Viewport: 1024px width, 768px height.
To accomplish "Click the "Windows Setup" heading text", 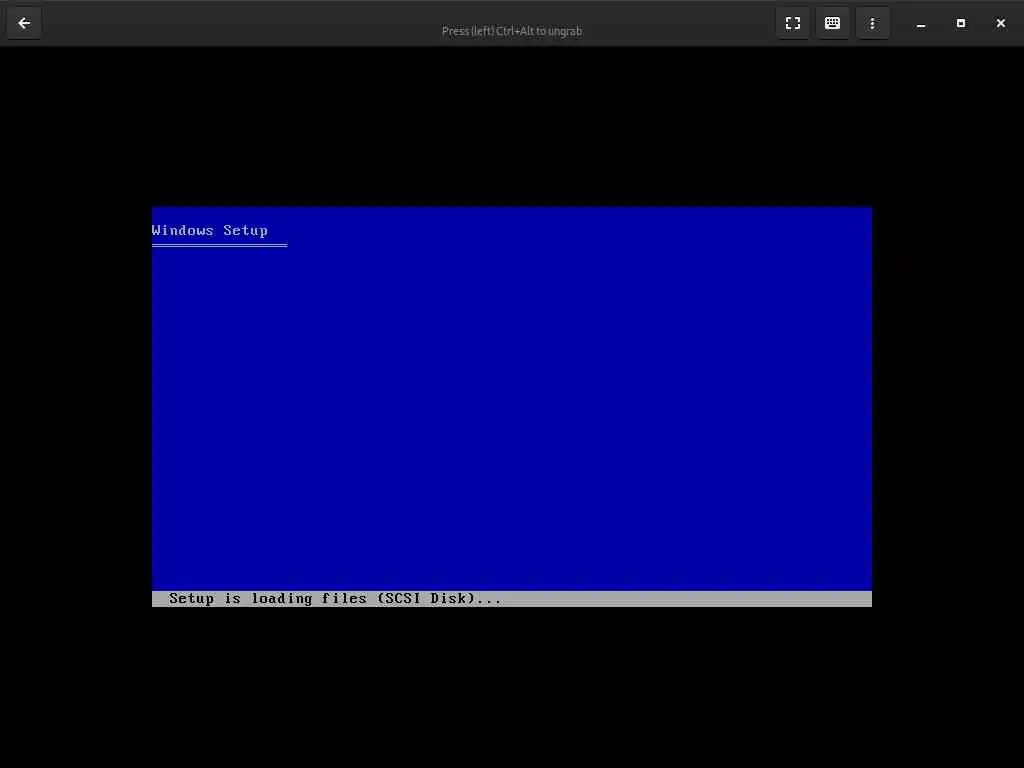I will [x=210, y=231].
